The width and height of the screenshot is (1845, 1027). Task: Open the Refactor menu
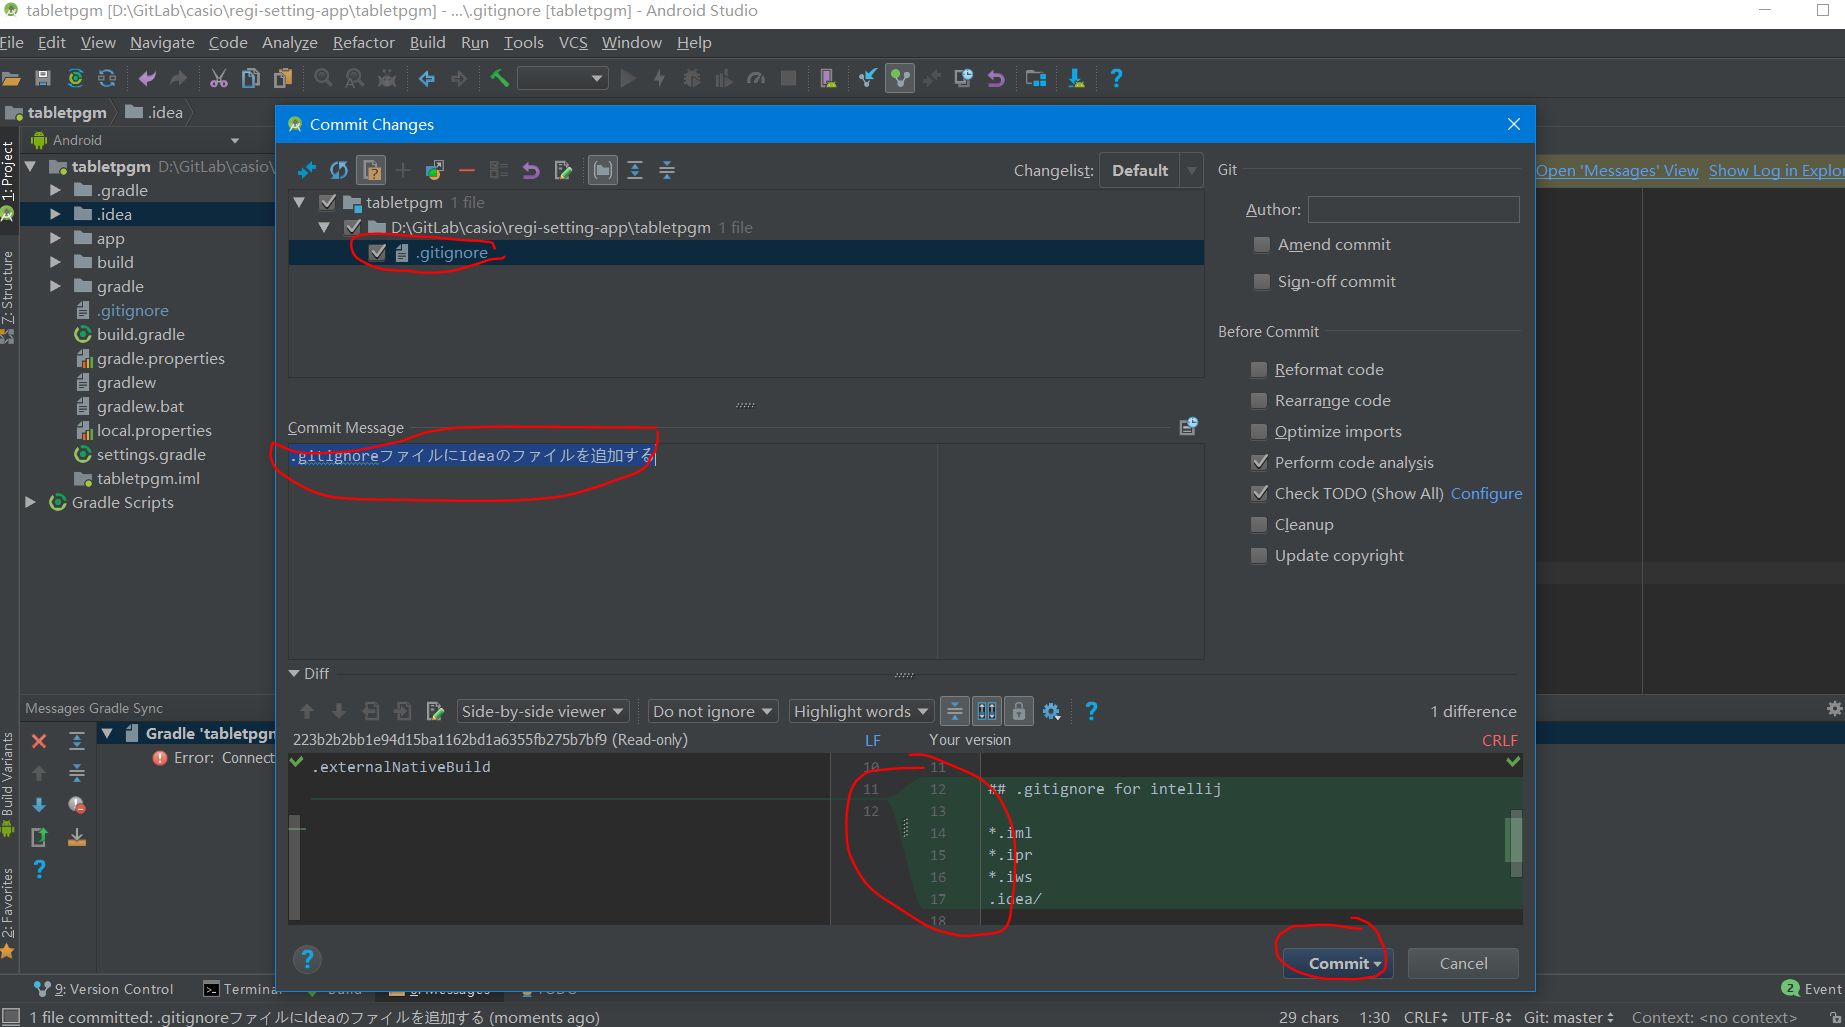pyautogui.click(x=363, y=43)
